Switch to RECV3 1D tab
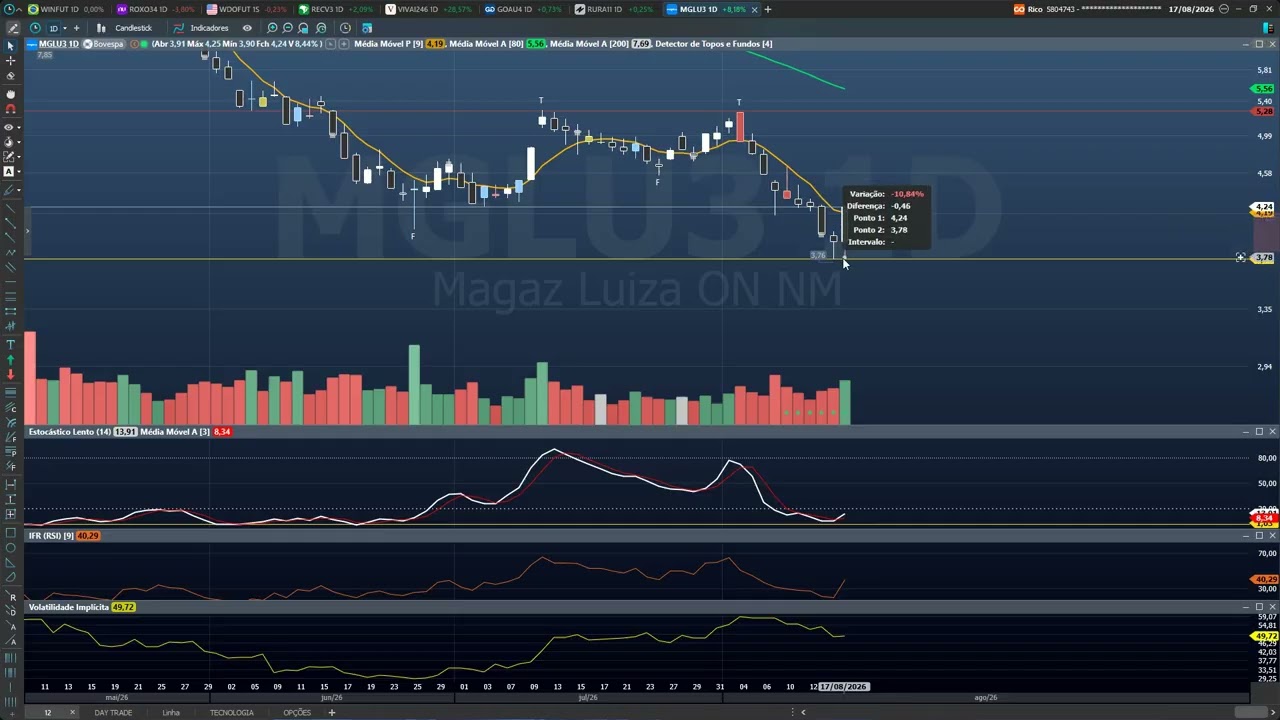Viewport: 1280px width, 720px height. coord(335,9)
